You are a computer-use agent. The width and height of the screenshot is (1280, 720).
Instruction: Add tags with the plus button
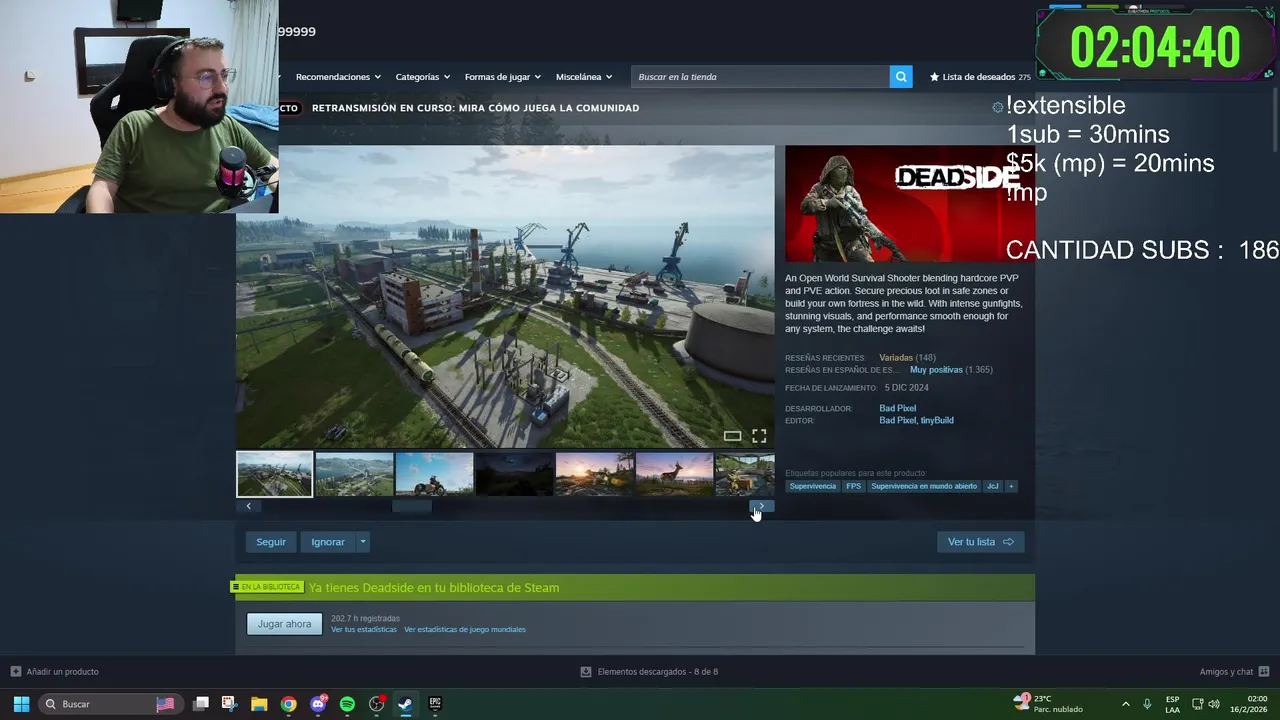(1011, 486)
